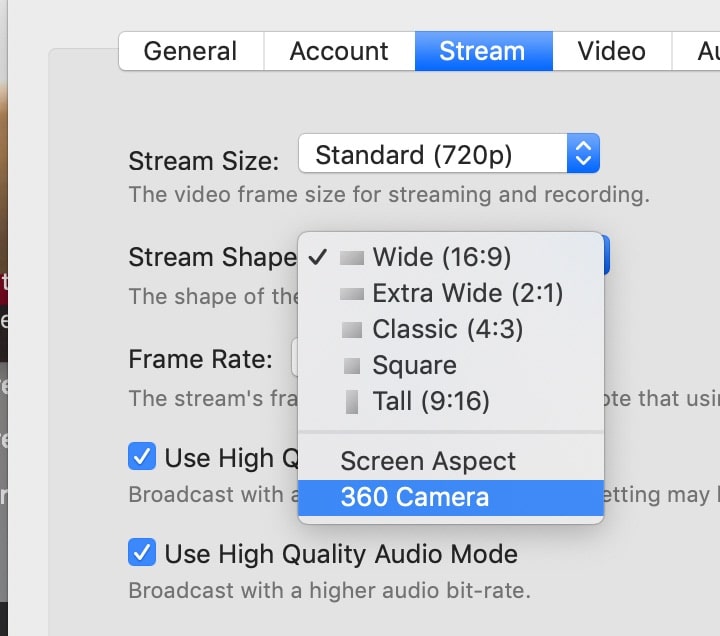Click the Extra Wide (2:1) shape icon
Screen dimensions: 720x636
pos(352,294)
